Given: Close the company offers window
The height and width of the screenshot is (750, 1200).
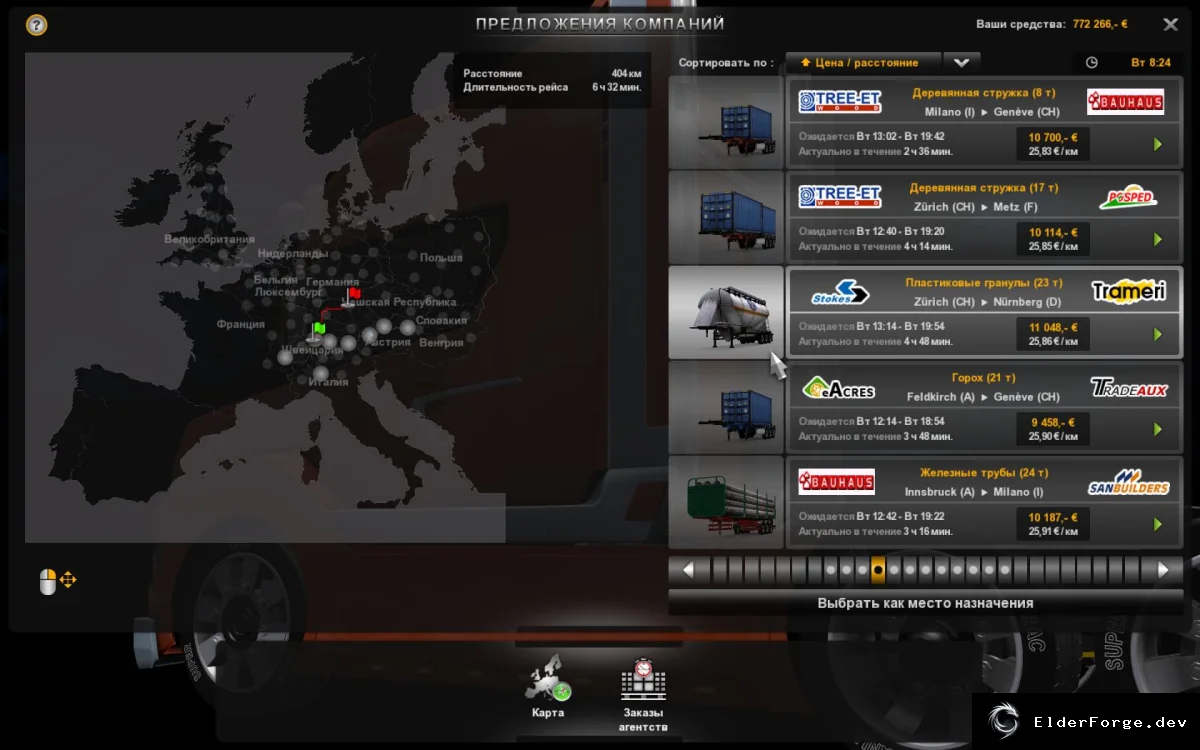Looking at the screenshot, I should click(x=1170, y=24).
